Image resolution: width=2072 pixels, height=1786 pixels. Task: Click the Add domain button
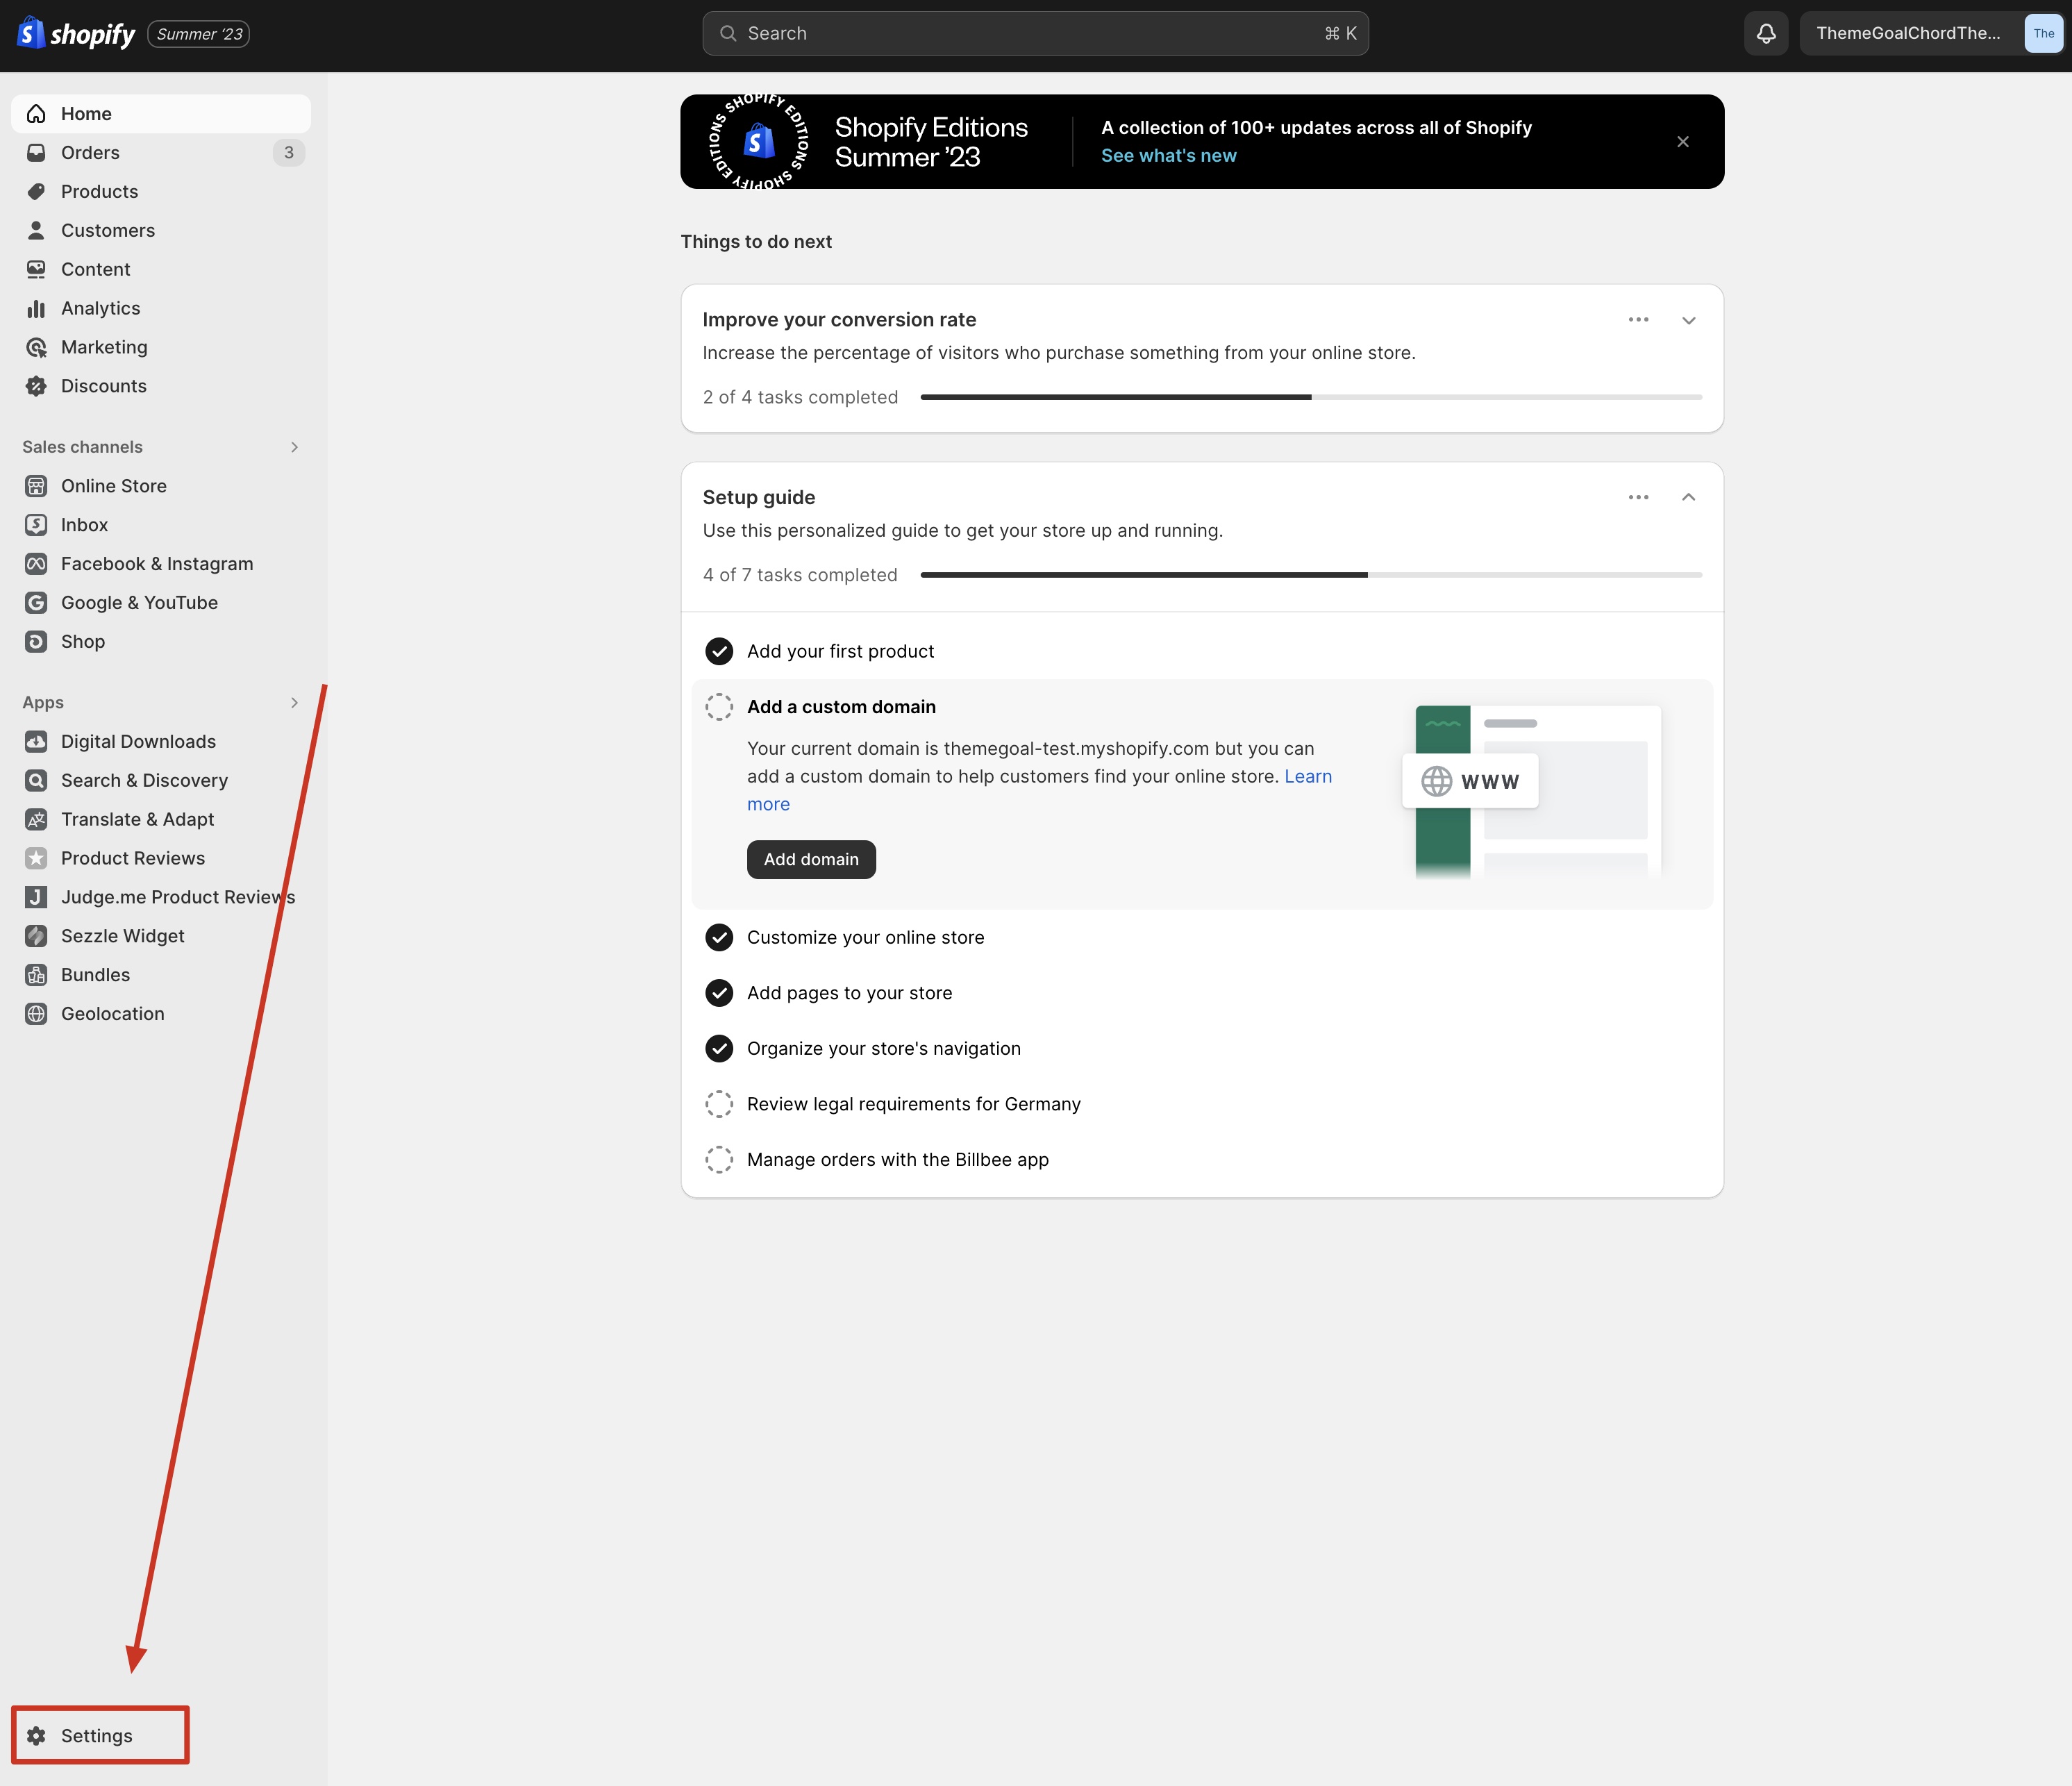[811, 860]
